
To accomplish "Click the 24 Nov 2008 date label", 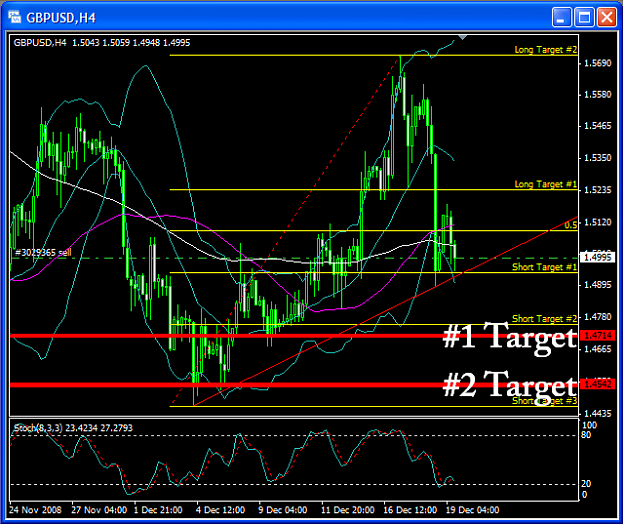I will (x=35, y=510).
